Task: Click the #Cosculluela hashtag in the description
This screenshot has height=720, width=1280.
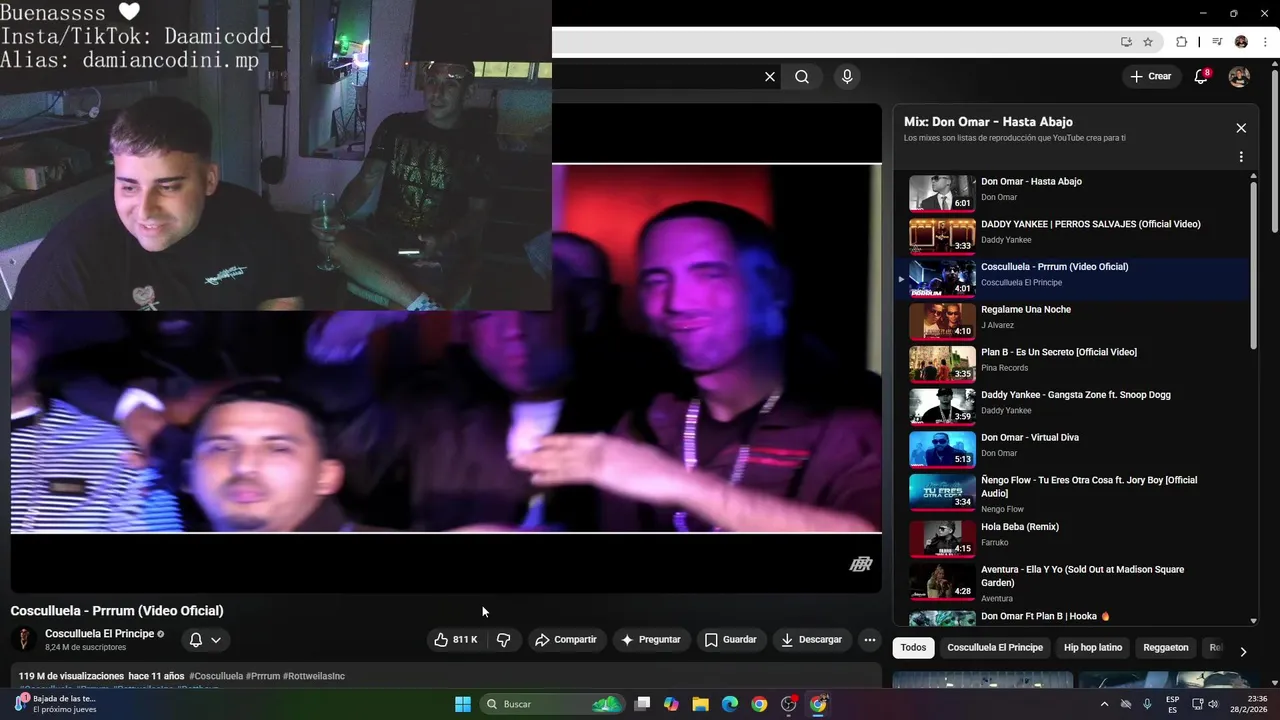Action: [216, 676]
